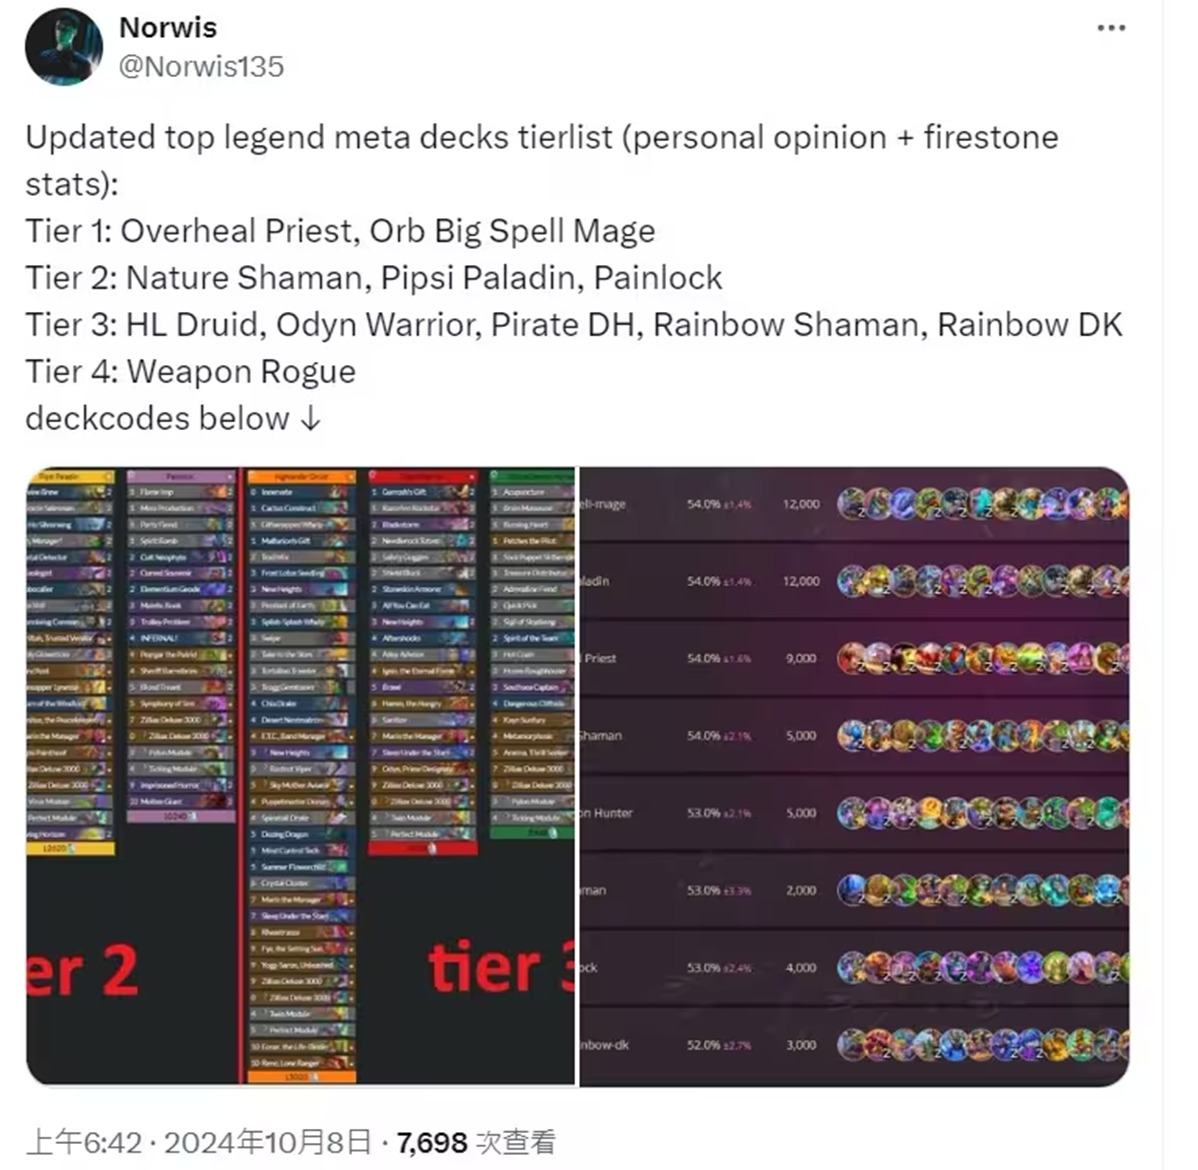Image resolution: width=1198 pixels, height=1170 pixels.
Task: Click the card icons in the Hunter row
Action: coord(983,813)
